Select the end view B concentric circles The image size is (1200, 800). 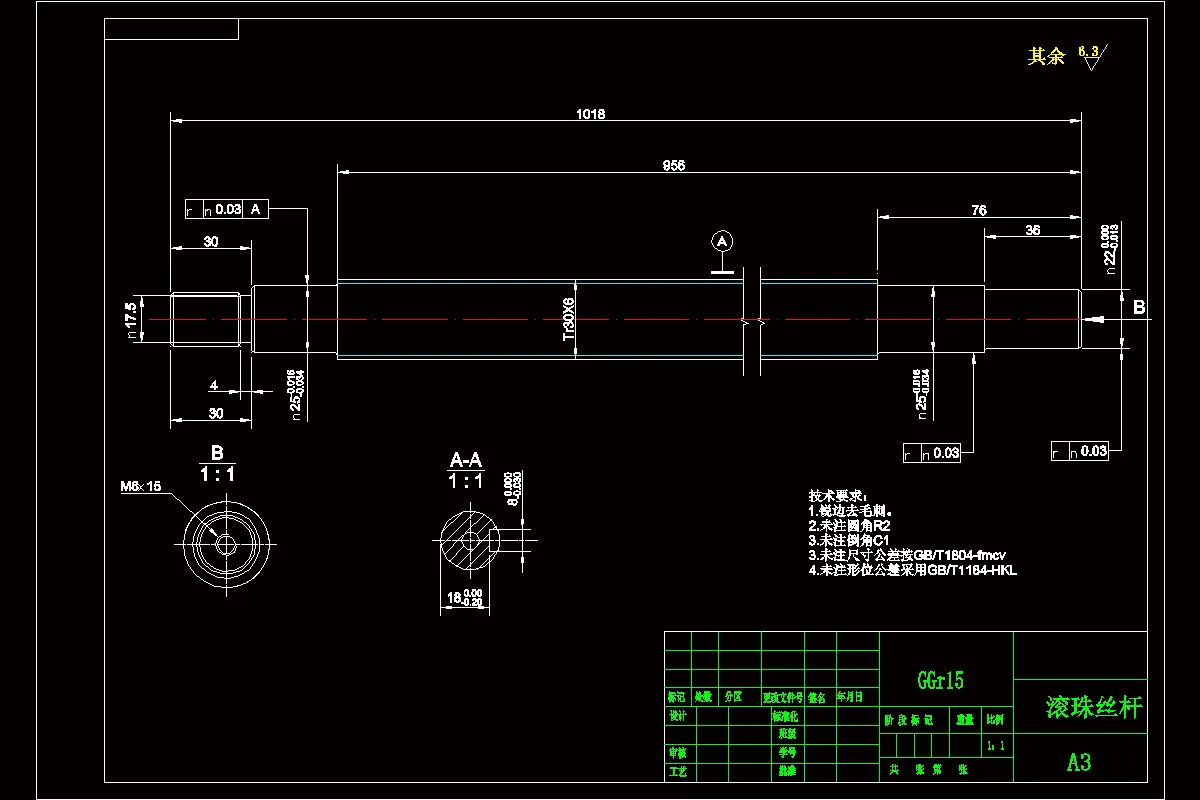[225, 545]
